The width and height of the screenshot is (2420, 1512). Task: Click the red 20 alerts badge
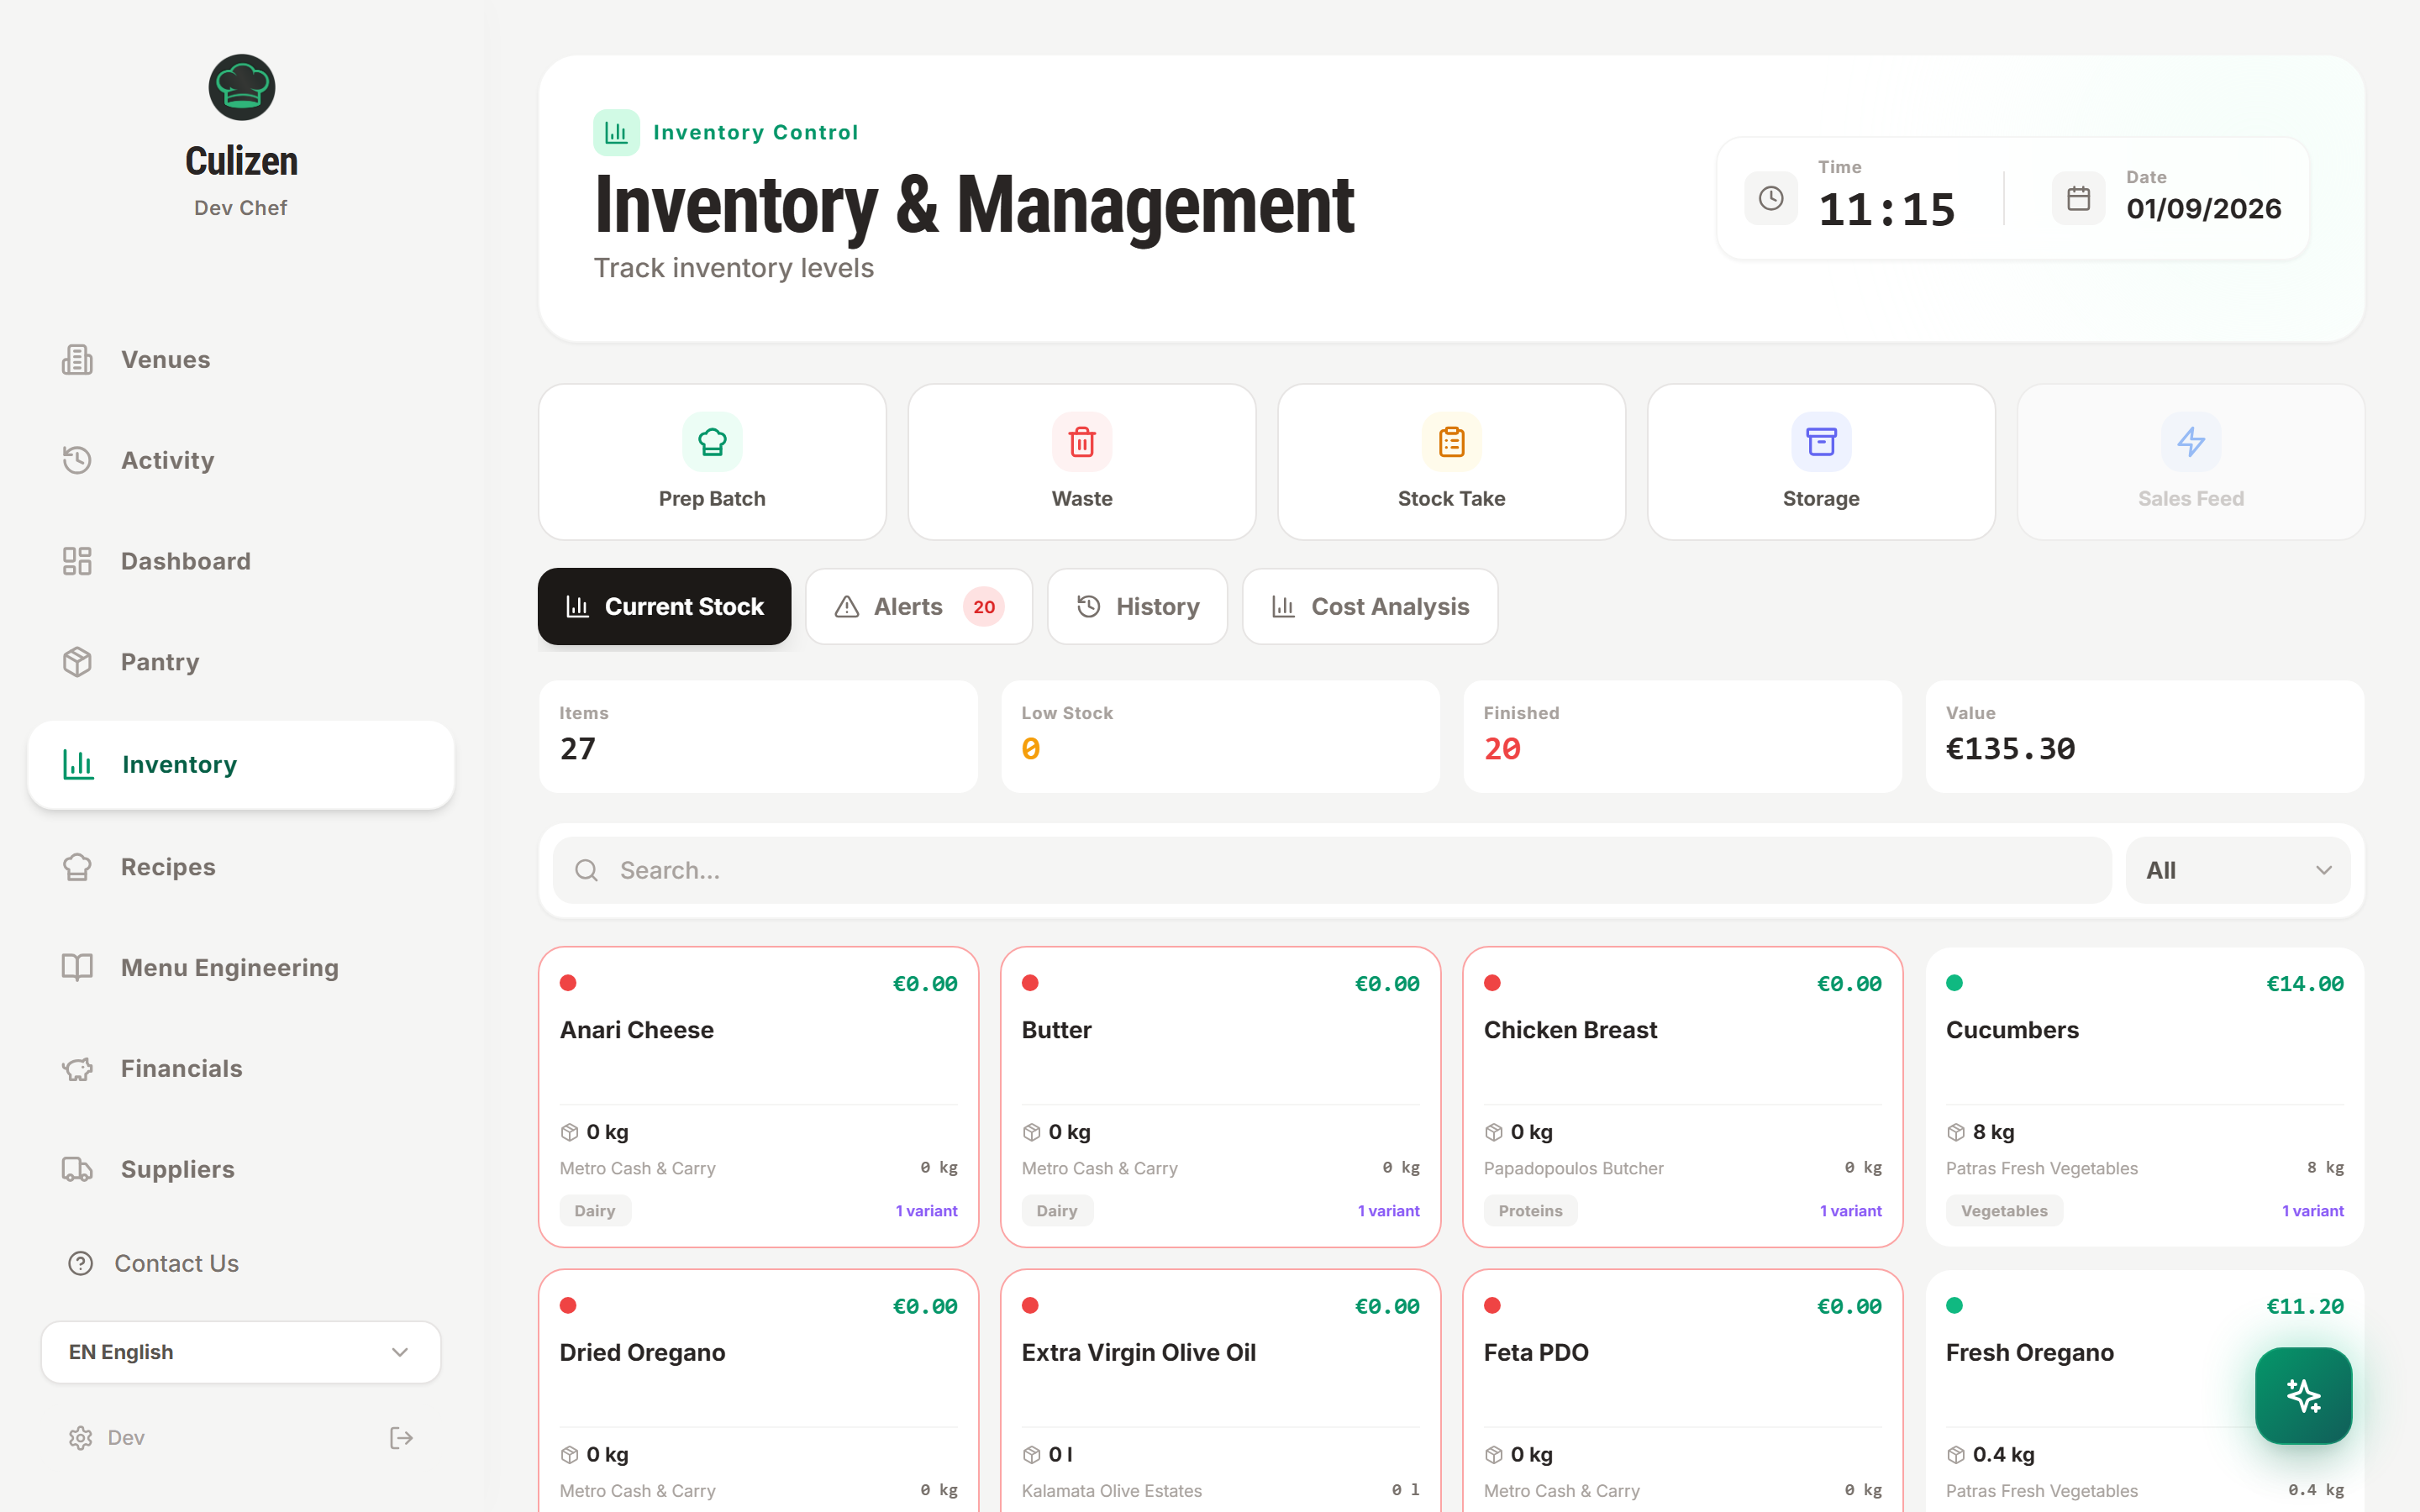coord(984,607)
